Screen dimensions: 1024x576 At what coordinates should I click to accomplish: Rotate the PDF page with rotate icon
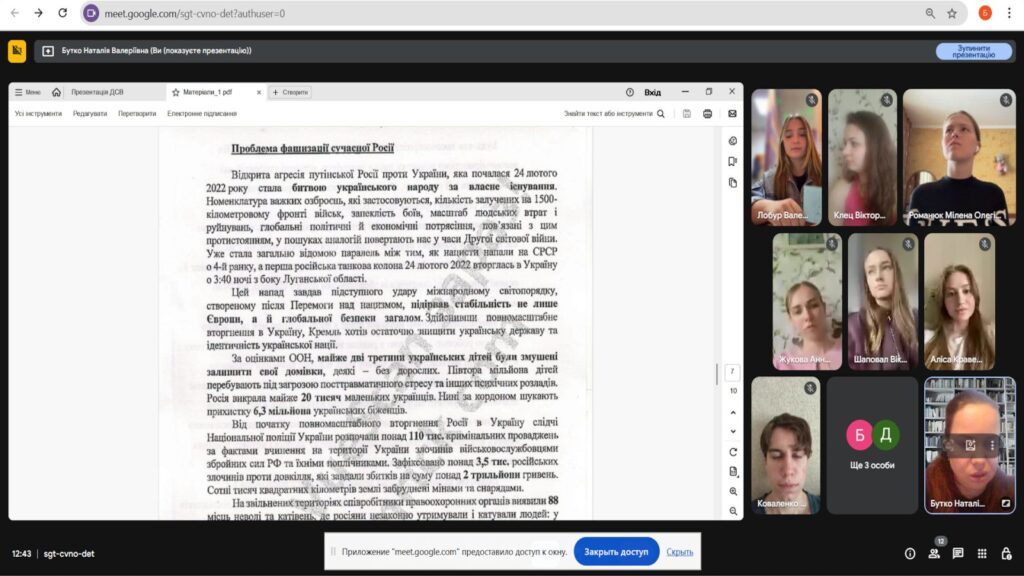(733, 452)
